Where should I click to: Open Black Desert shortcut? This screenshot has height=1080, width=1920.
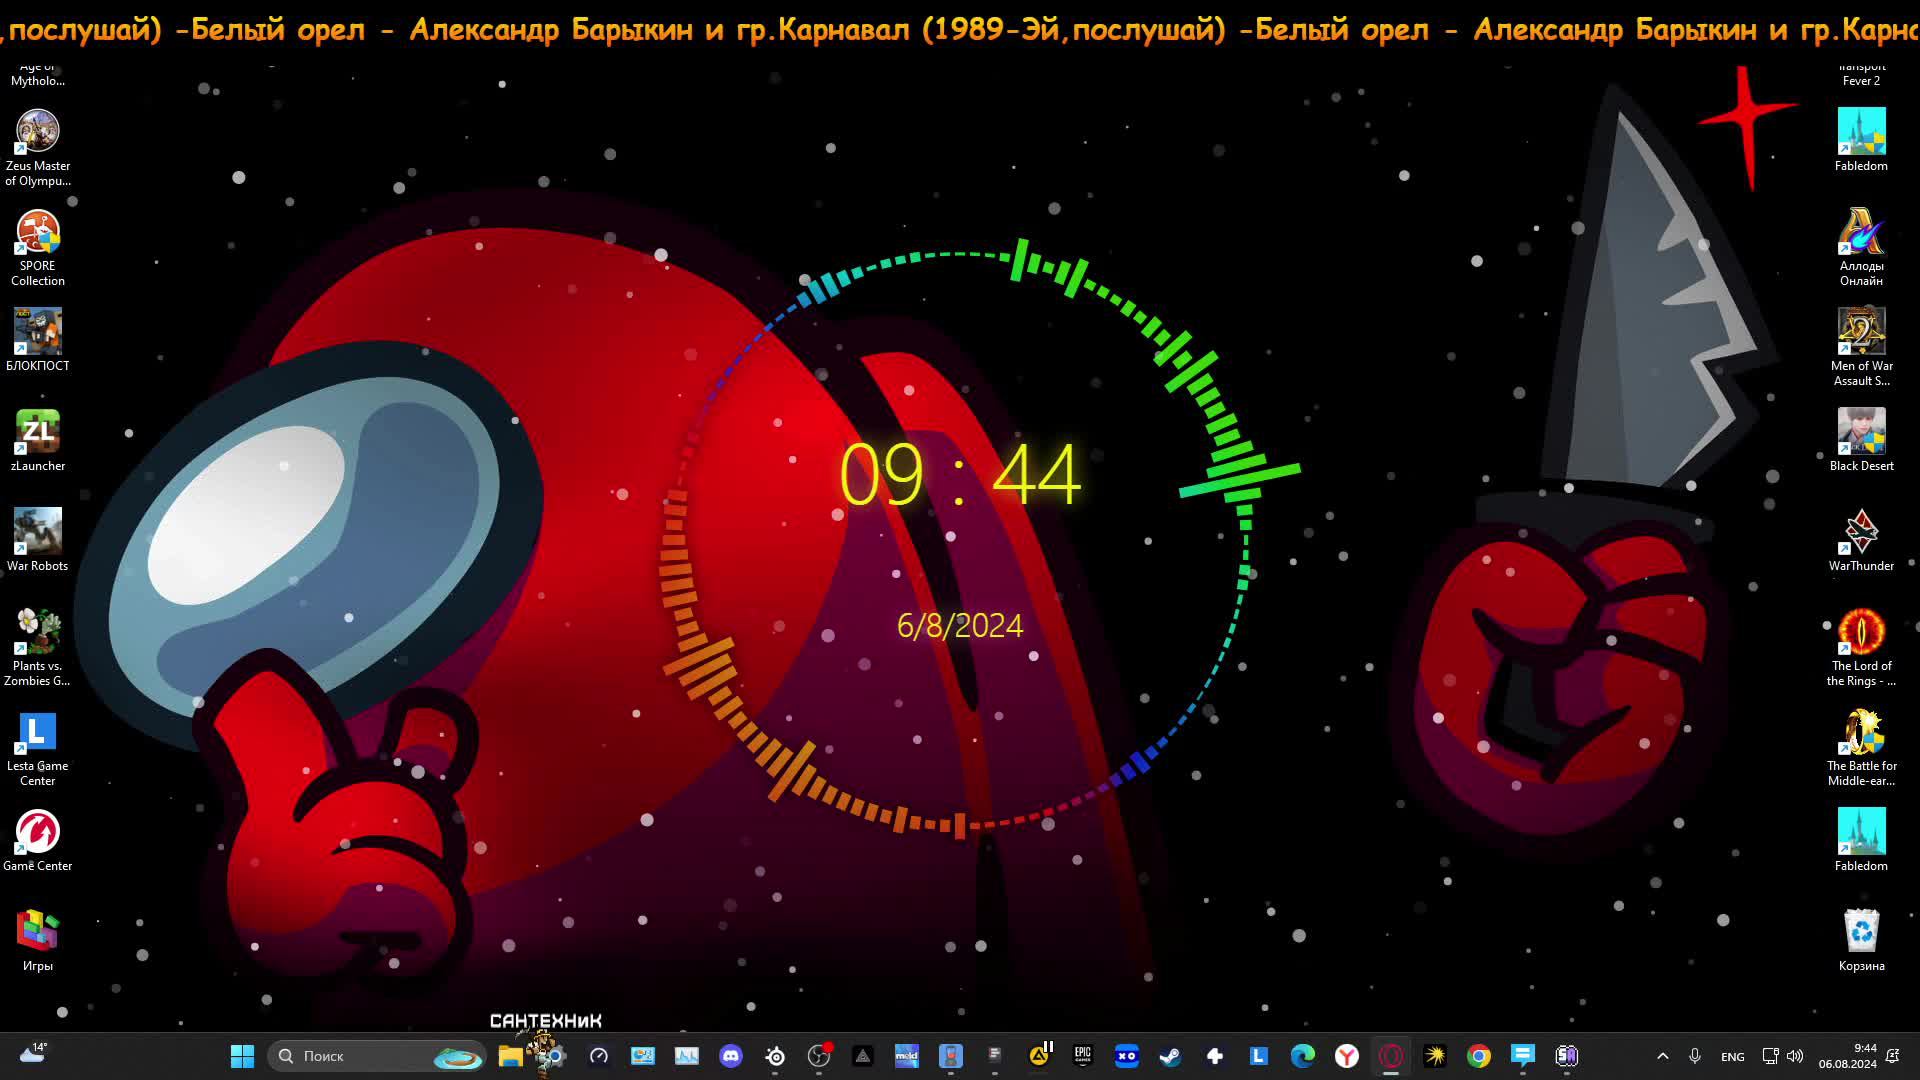click(1861, 432)
